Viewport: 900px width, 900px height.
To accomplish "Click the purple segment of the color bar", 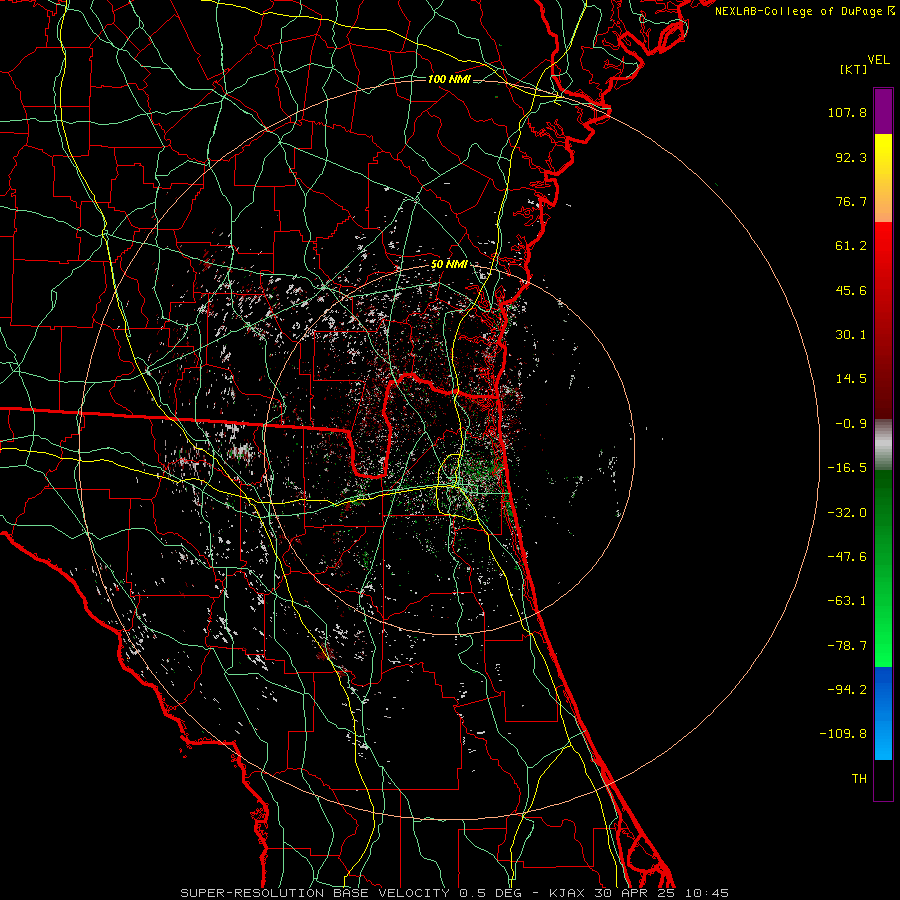I will pyautogui.click(x=883, y=111).
